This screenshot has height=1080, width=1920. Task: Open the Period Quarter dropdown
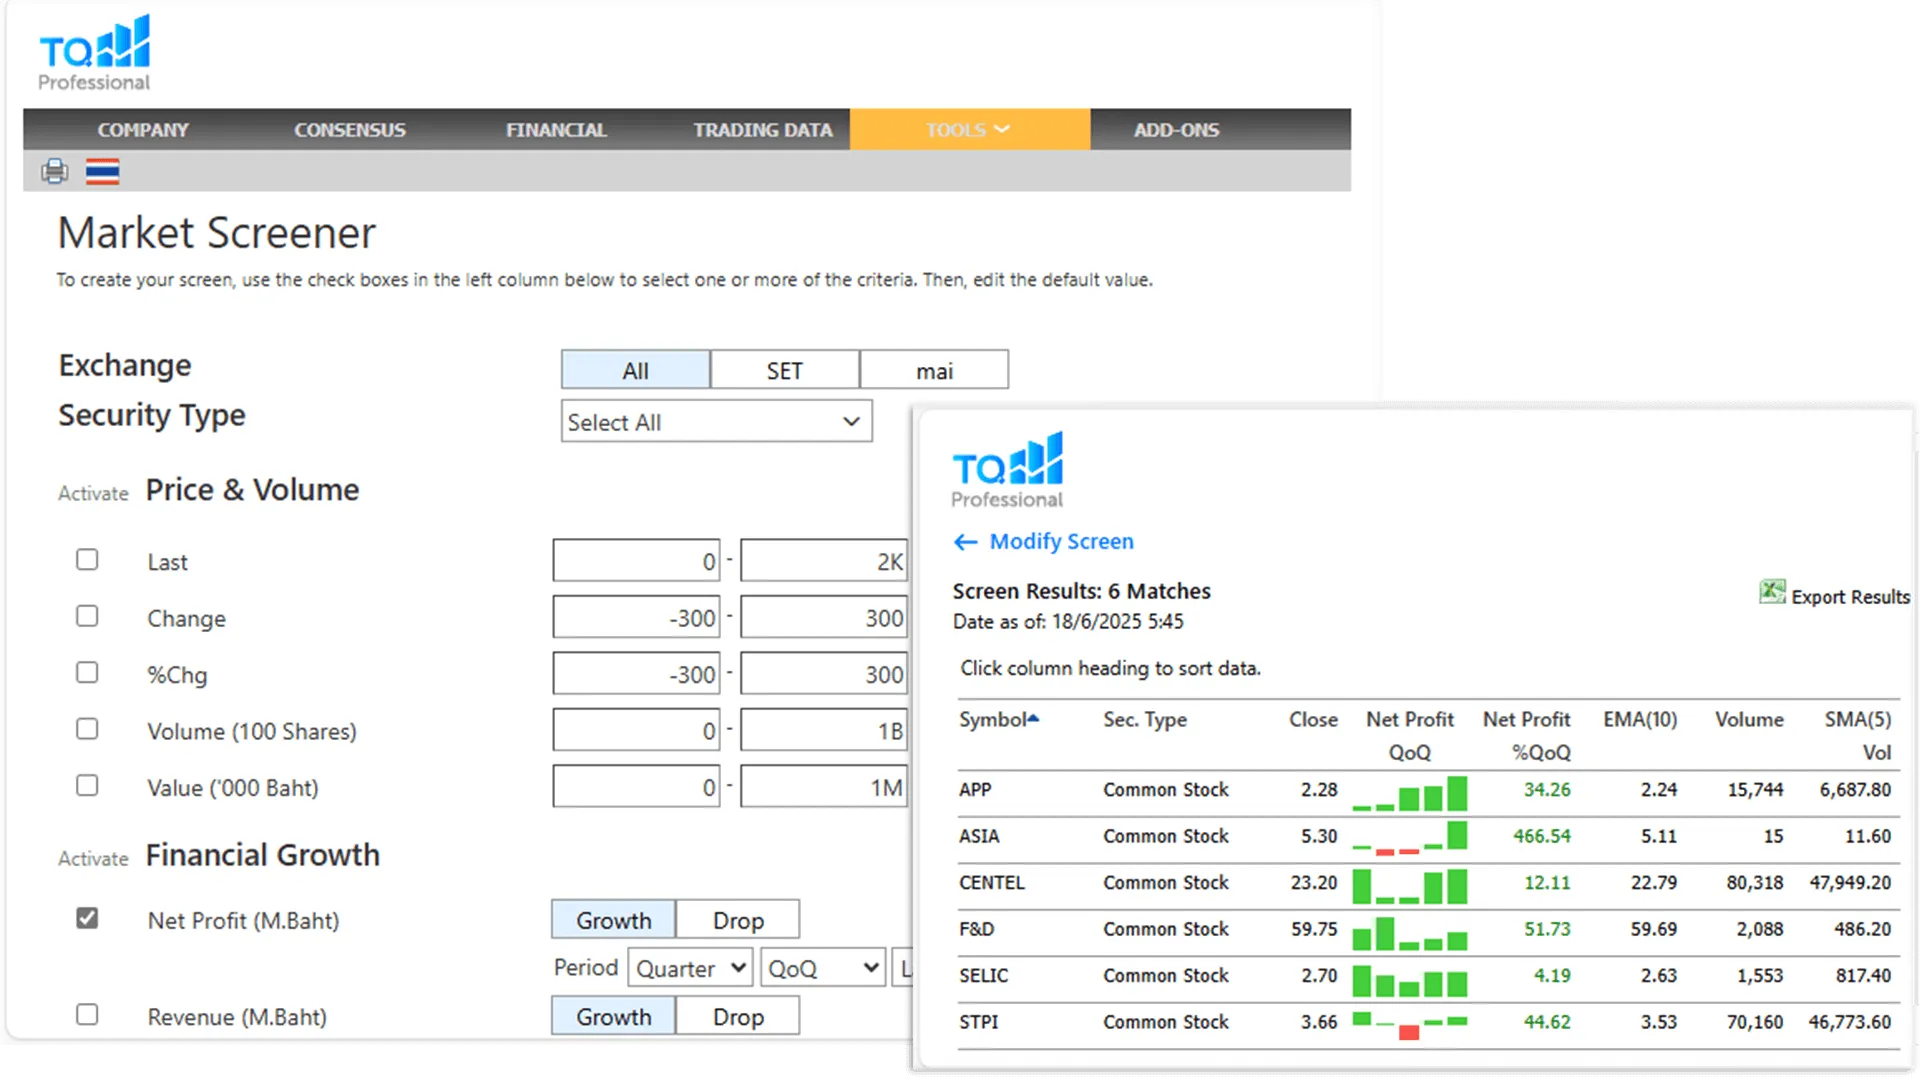click(x=690, y=968)
